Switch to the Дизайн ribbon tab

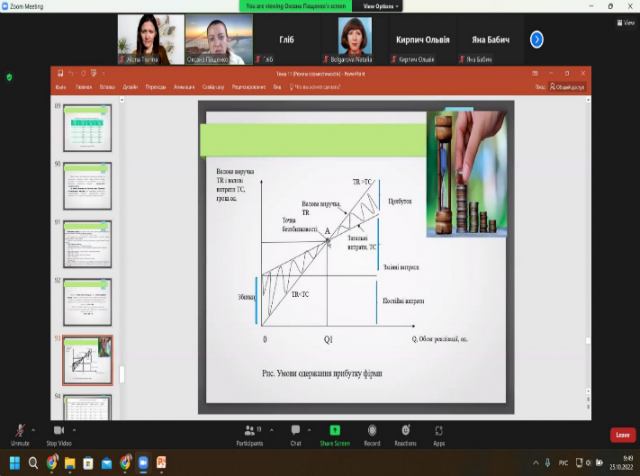pos(130,87)
